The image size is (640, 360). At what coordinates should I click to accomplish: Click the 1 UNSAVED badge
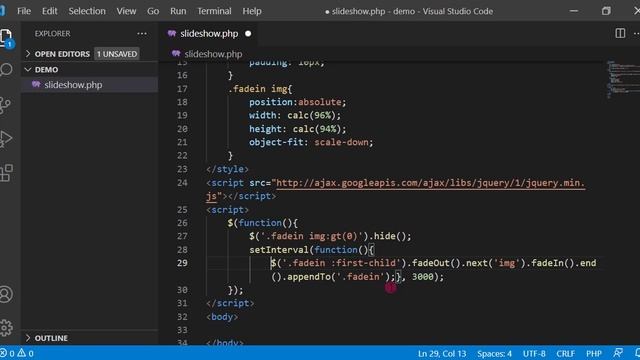(x=117, y=54)
